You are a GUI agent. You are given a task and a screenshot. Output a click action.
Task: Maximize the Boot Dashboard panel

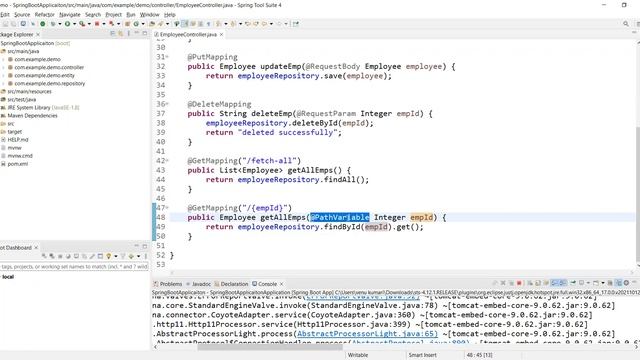pos(144,246)
